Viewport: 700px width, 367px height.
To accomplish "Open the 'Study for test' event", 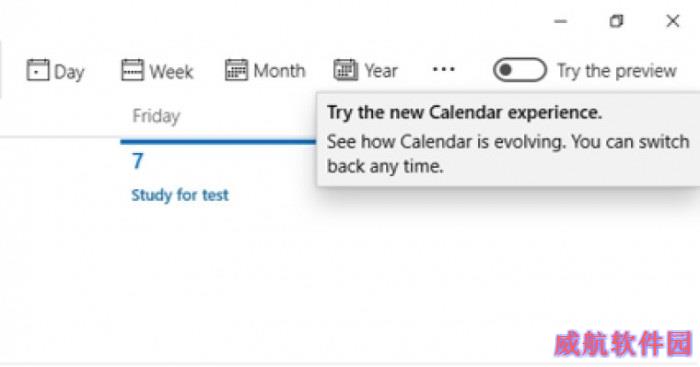I will 180,195.
